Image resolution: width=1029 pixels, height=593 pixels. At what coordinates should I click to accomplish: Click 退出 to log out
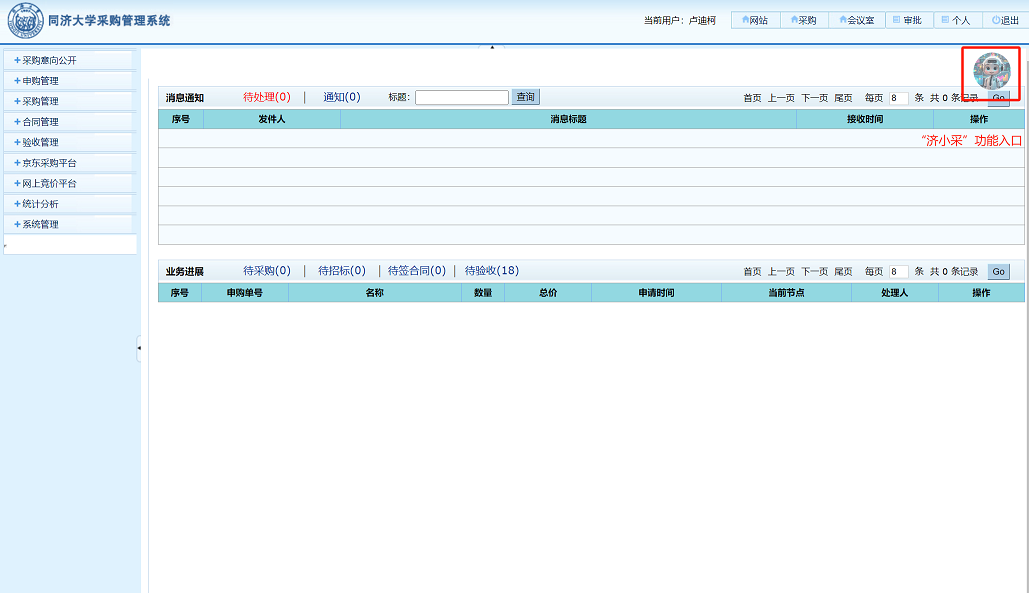click(x=1005, y=20)
